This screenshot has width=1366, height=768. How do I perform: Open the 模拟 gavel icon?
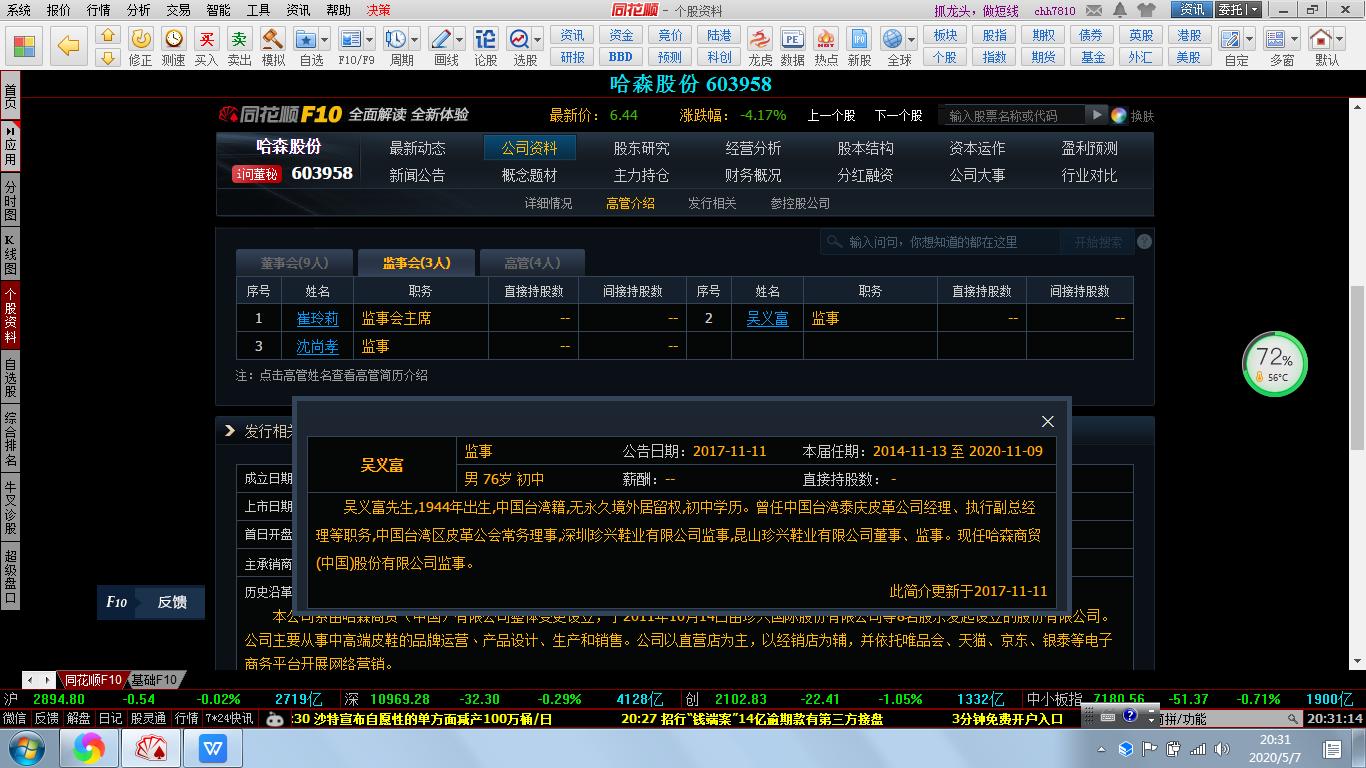pos(273,39)
